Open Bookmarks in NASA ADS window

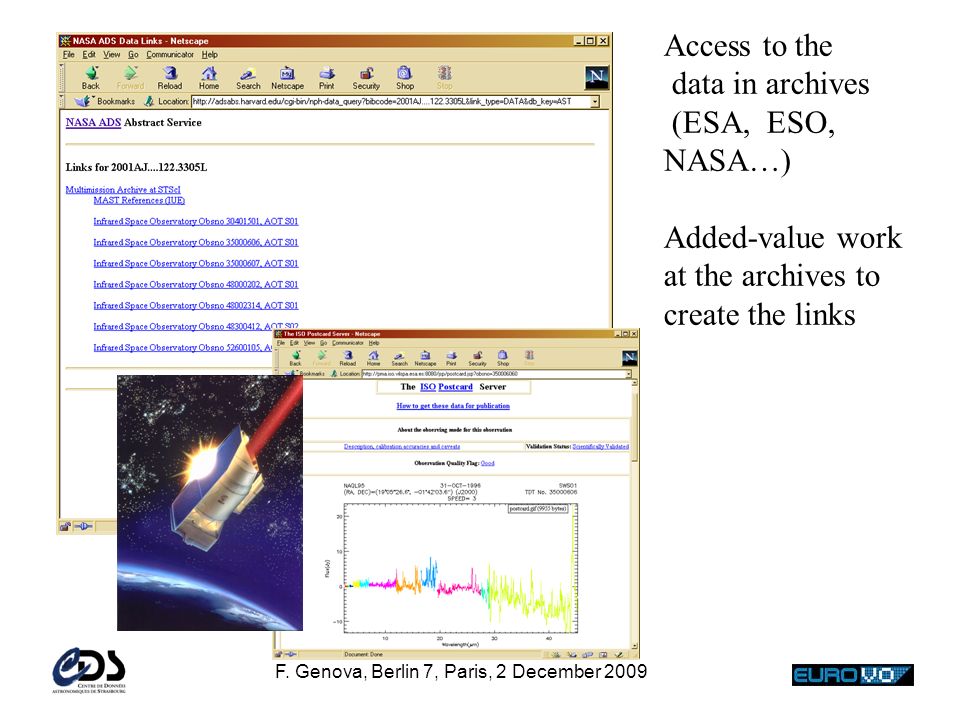click(x=105, y=101)
